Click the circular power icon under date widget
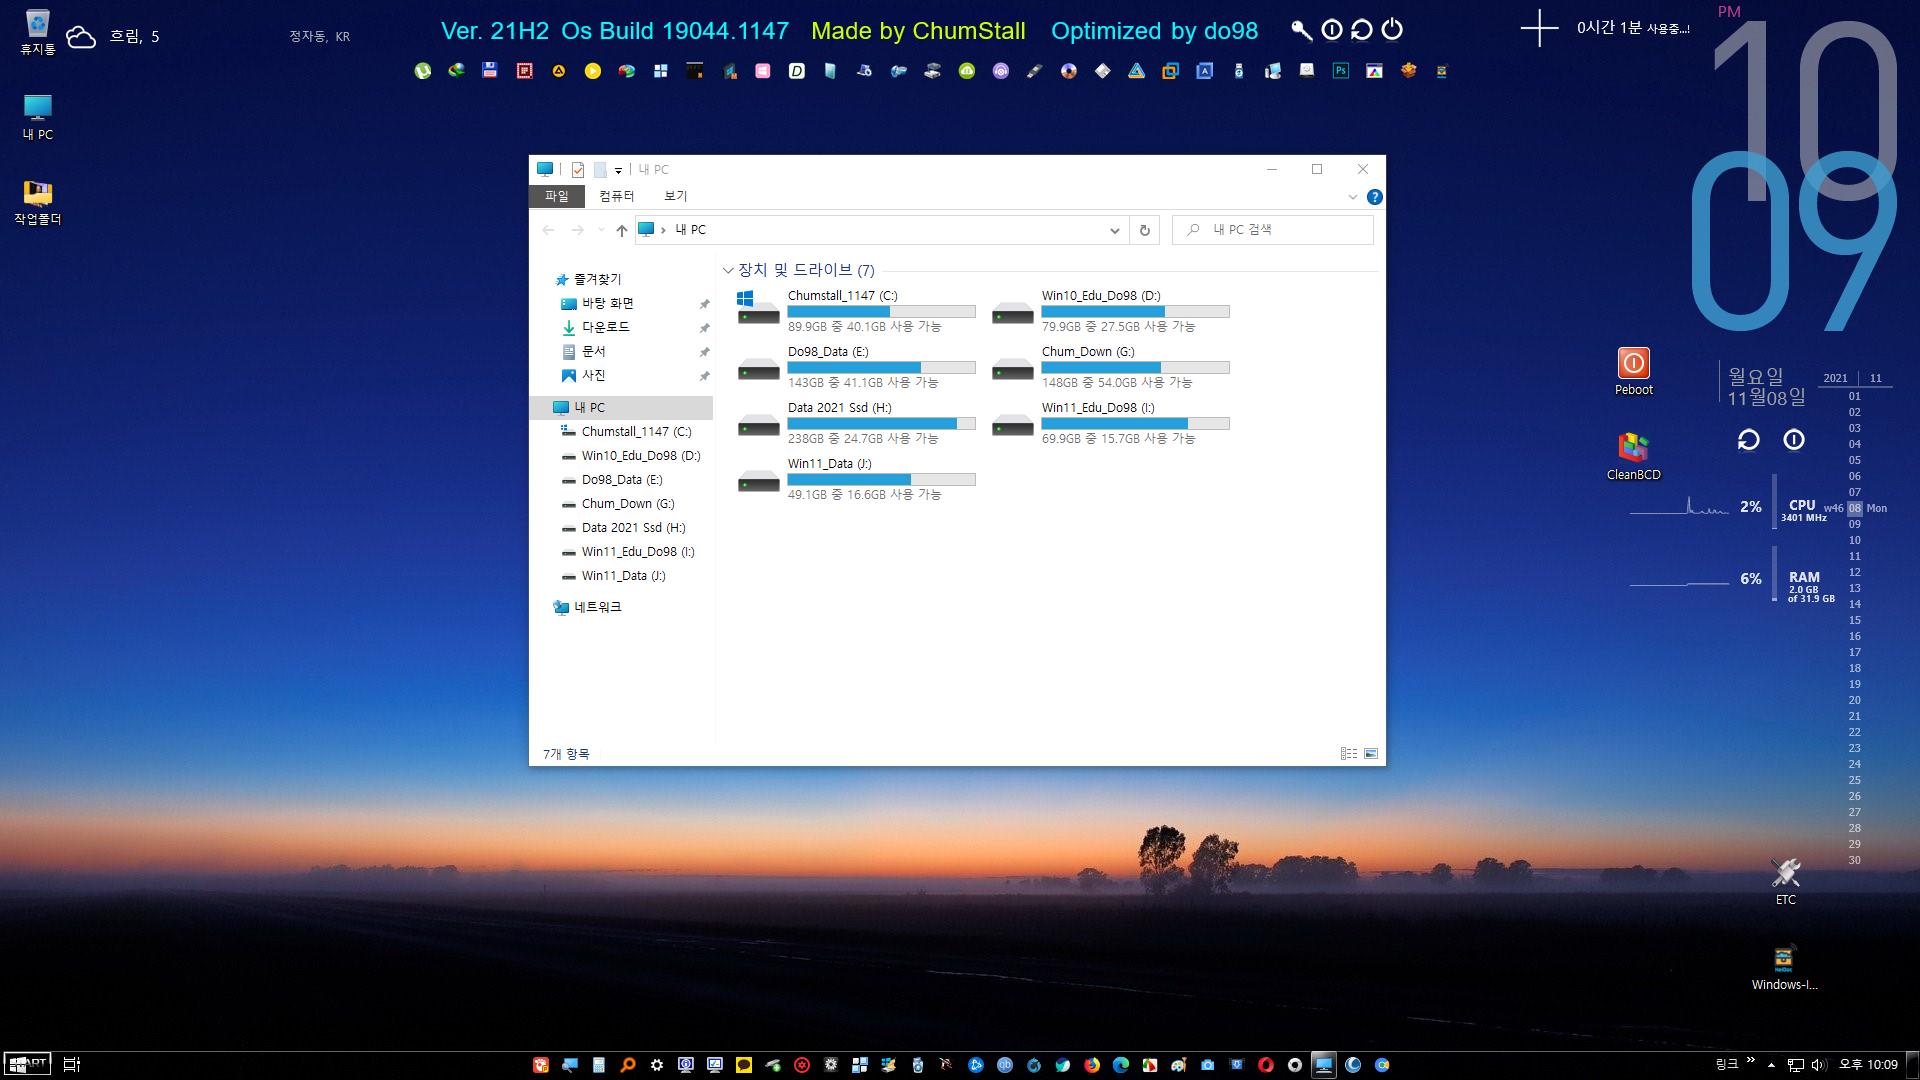This screenshot has height=1080, width=1920. (1794, 440)
